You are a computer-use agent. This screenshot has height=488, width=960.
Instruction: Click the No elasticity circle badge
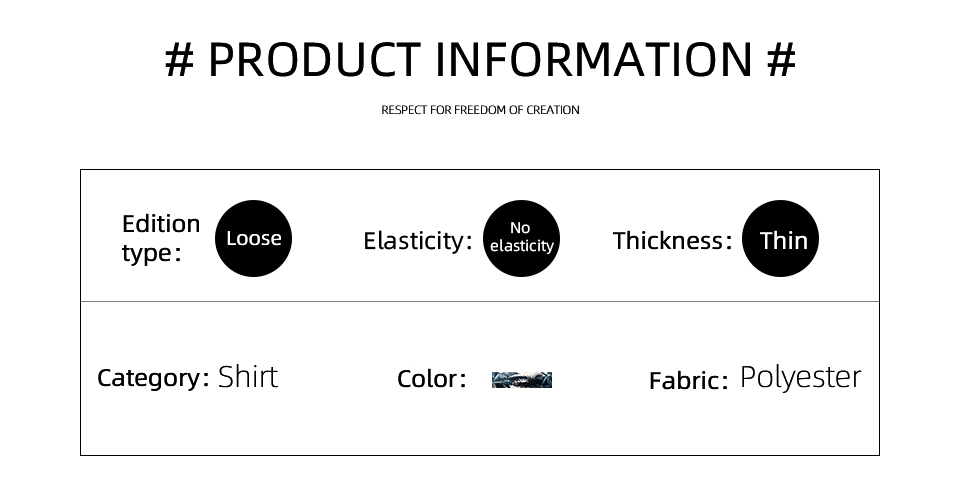(x=522, y=238)
